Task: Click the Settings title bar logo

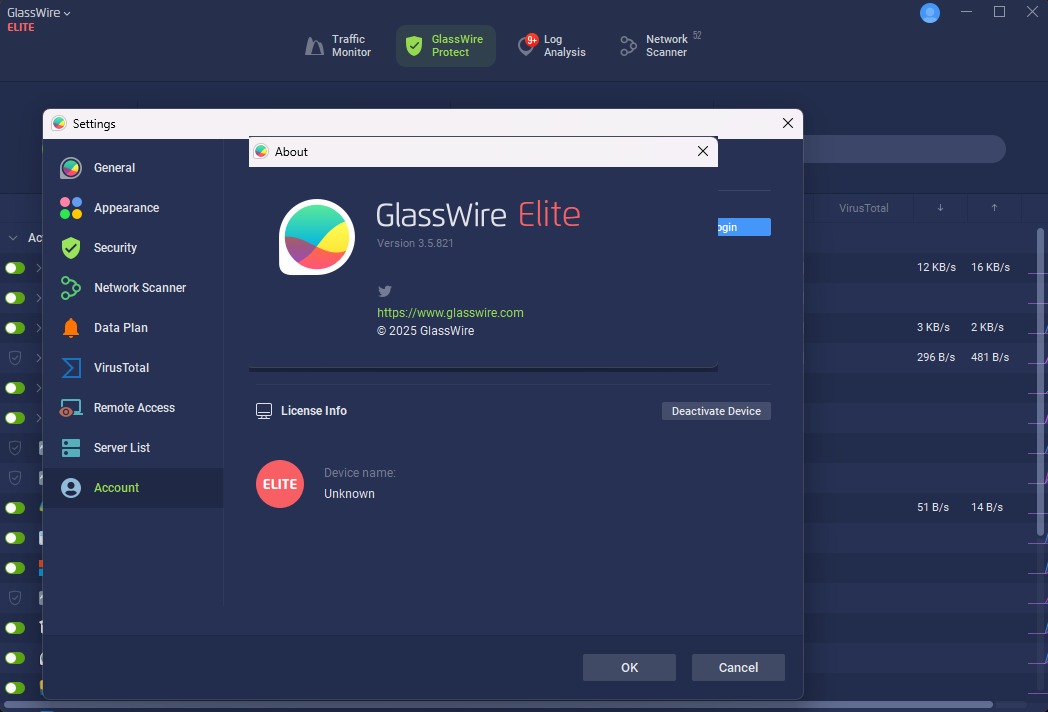Action: click(59, 123)
